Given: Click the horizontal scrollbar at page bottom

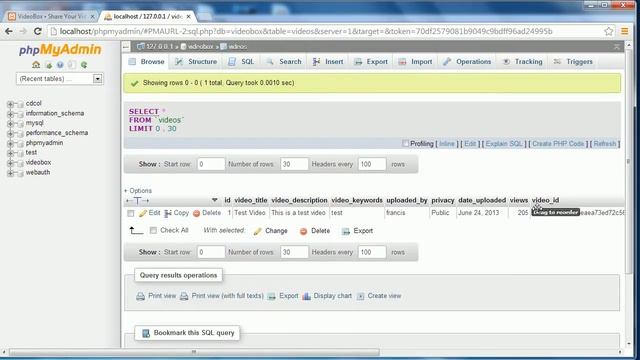Looking at the screenshot, I should [x=195, y=352].
